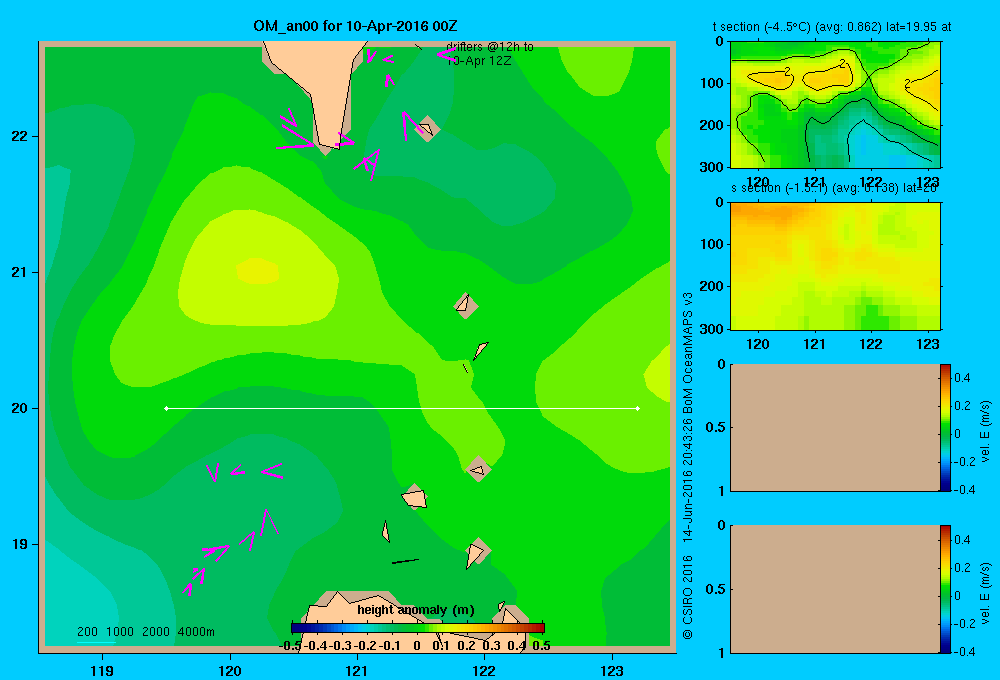This screenshot has height=680, width=1000.
Task: Click the left endpoint of the white section line
Action: coord(166,408)
